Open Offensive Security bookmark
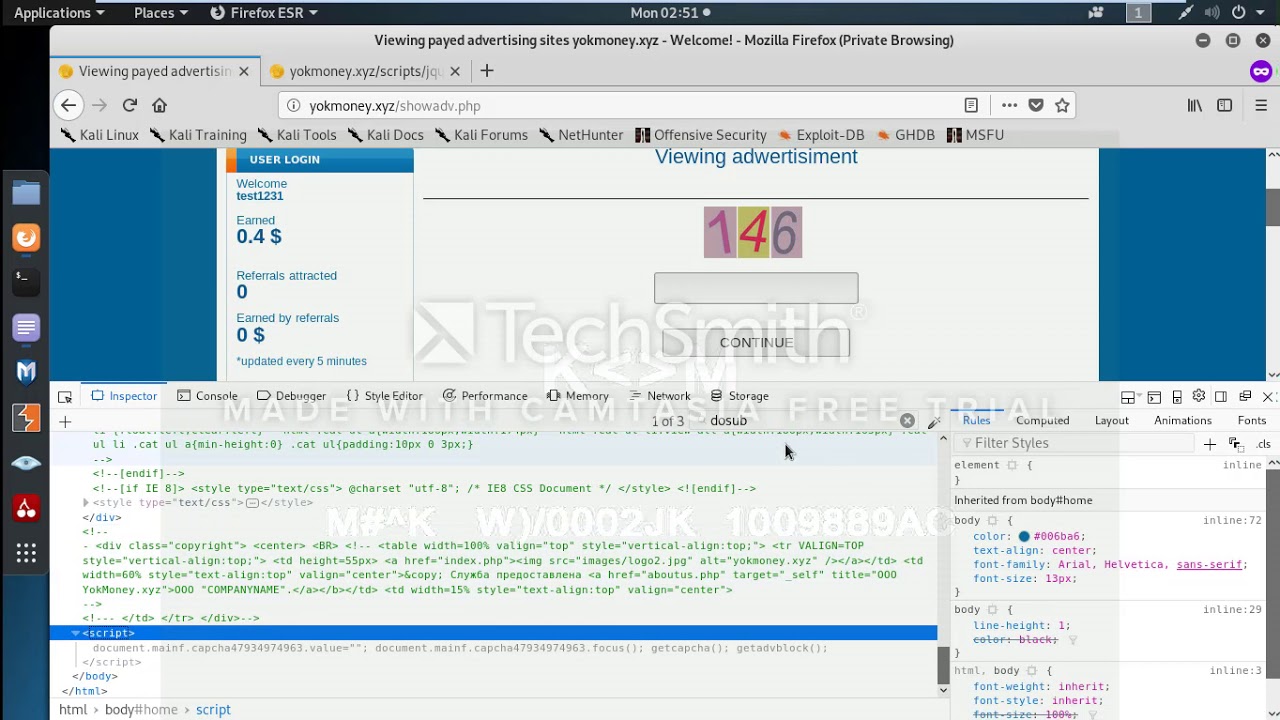This screenshot has width=1280, height=720. point(700,135)
